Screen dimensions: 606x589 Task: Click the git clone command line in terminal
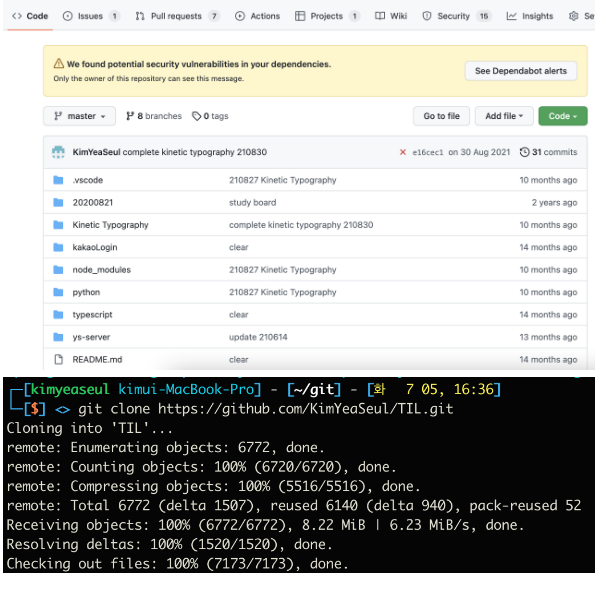266,409
